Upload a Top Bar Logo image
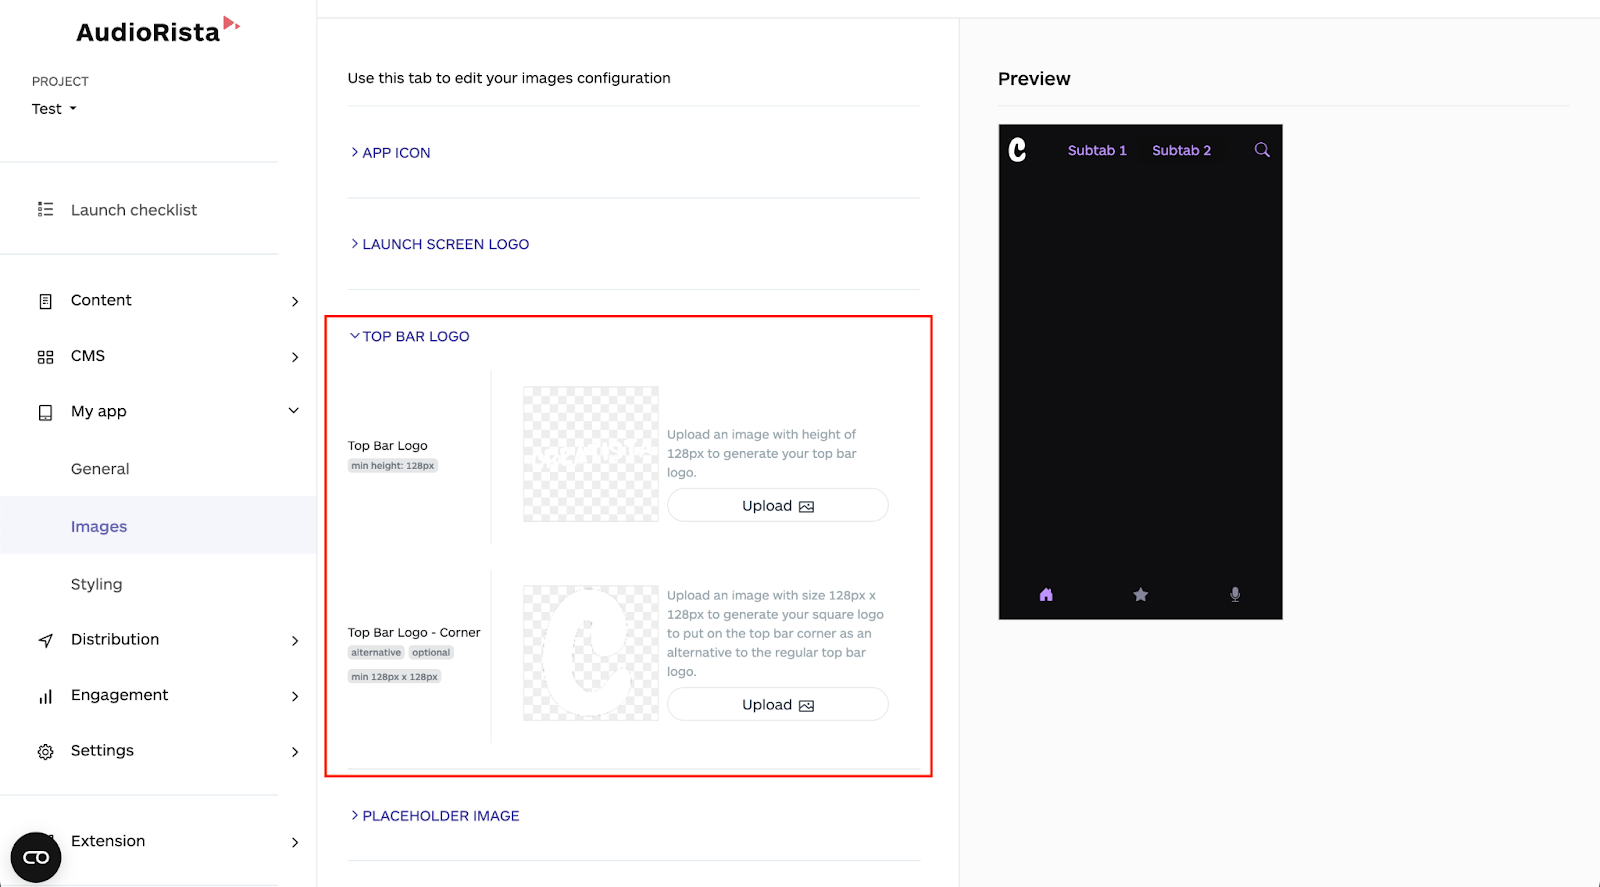This screenshot has height=887, width=1600. pyautogui.click(x=778, y=506)
